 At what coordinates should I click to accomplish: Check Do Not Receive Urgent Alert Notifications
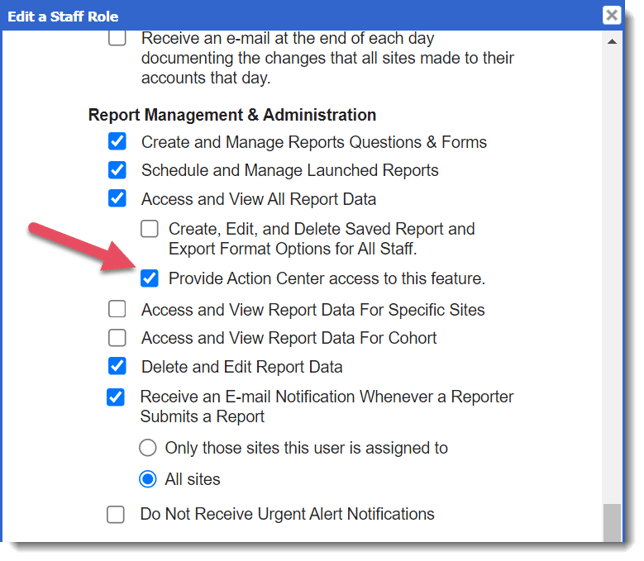117,514
